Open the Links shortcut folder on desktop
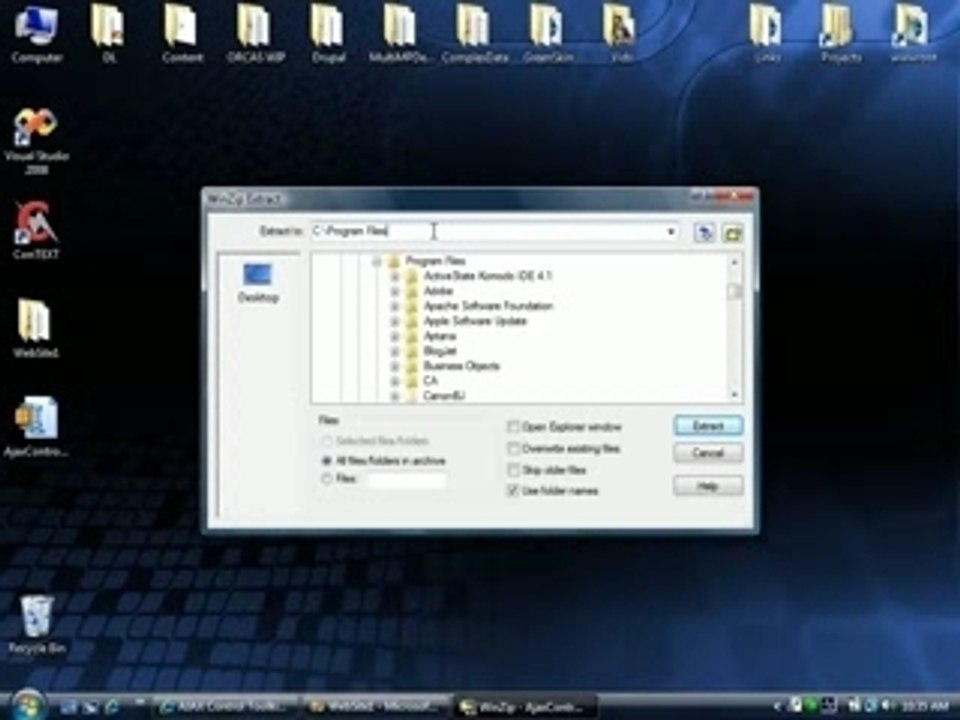960x720 pixels. 767,34
